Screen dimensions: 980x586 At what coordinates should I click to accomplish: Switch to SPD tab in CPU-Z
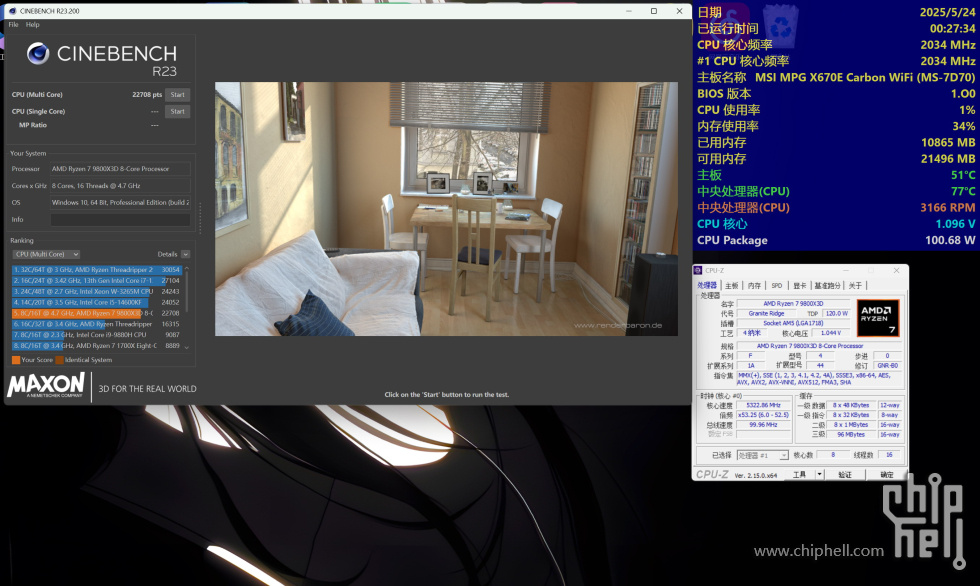click(x=777, y=286)
